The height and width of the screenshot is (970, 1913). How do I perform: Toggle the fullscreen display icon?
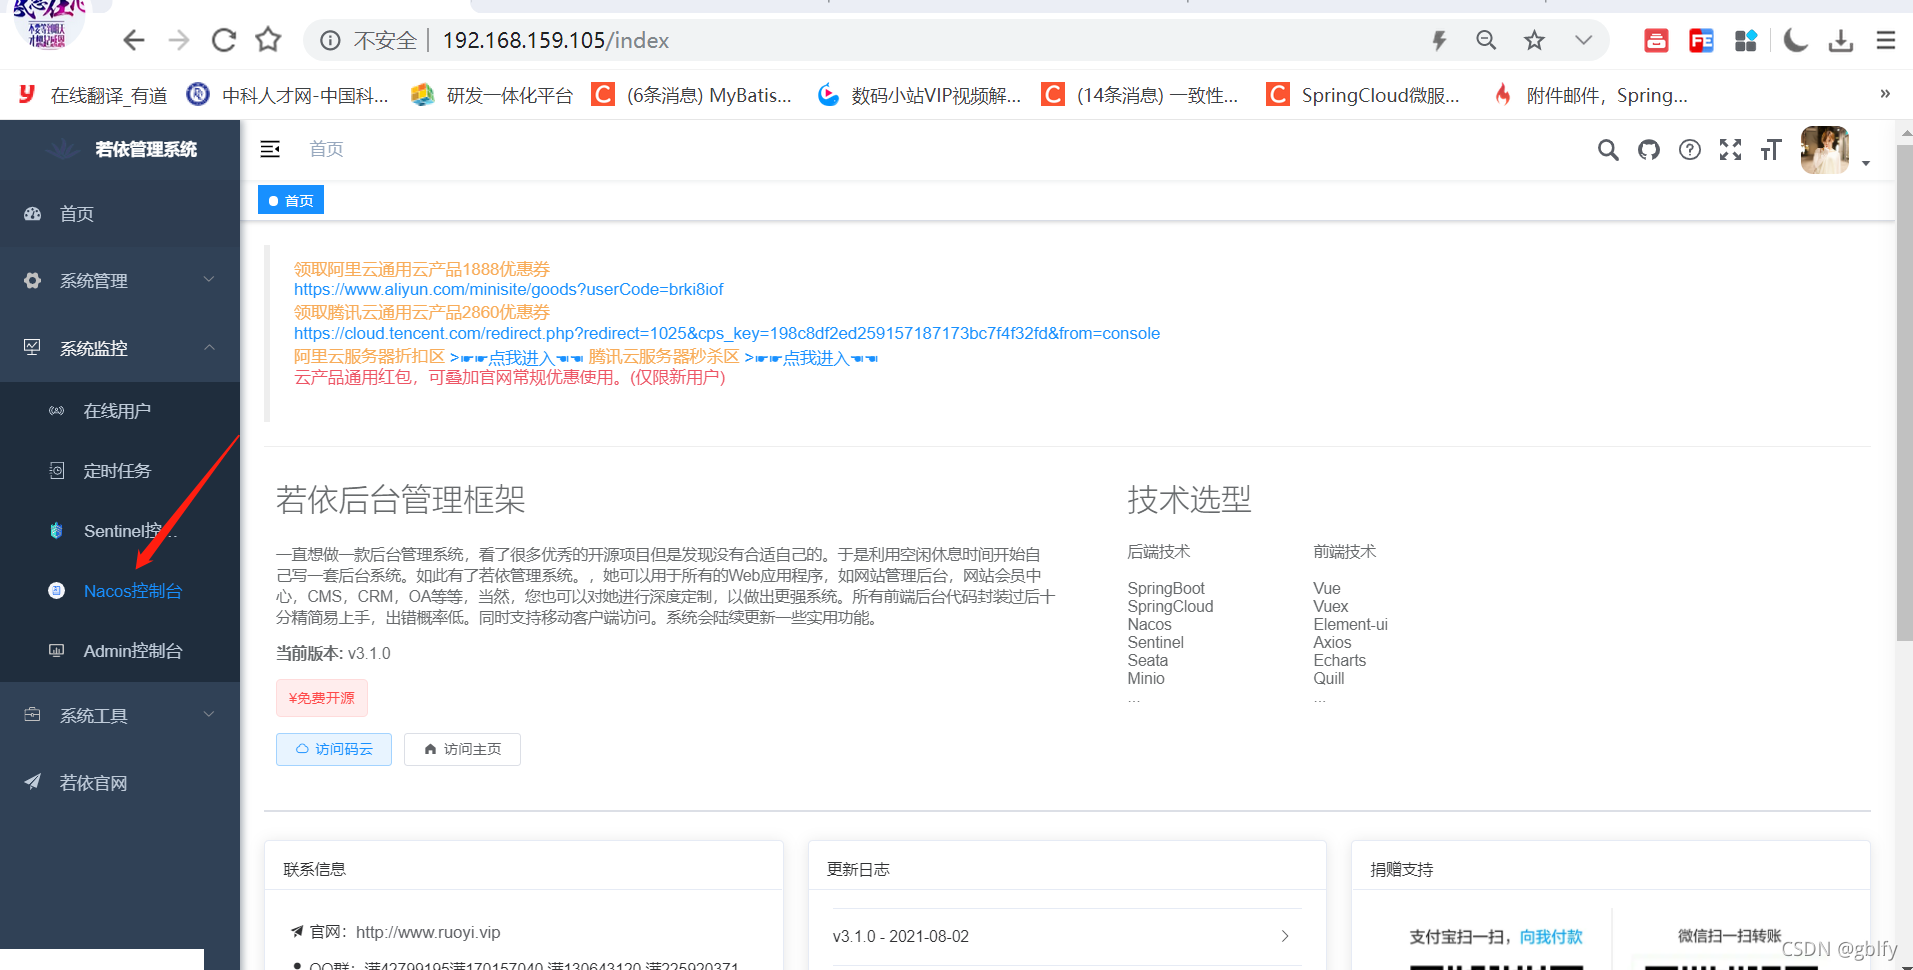tap(1730, 150)
